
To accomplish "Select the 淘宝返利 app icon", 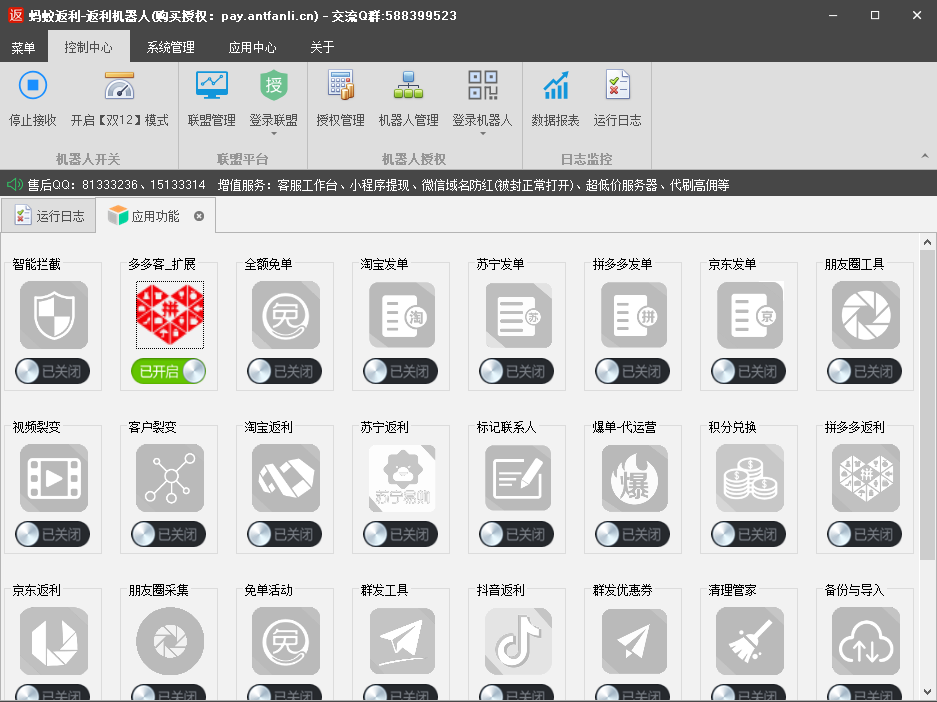I will tap(286, 478).
